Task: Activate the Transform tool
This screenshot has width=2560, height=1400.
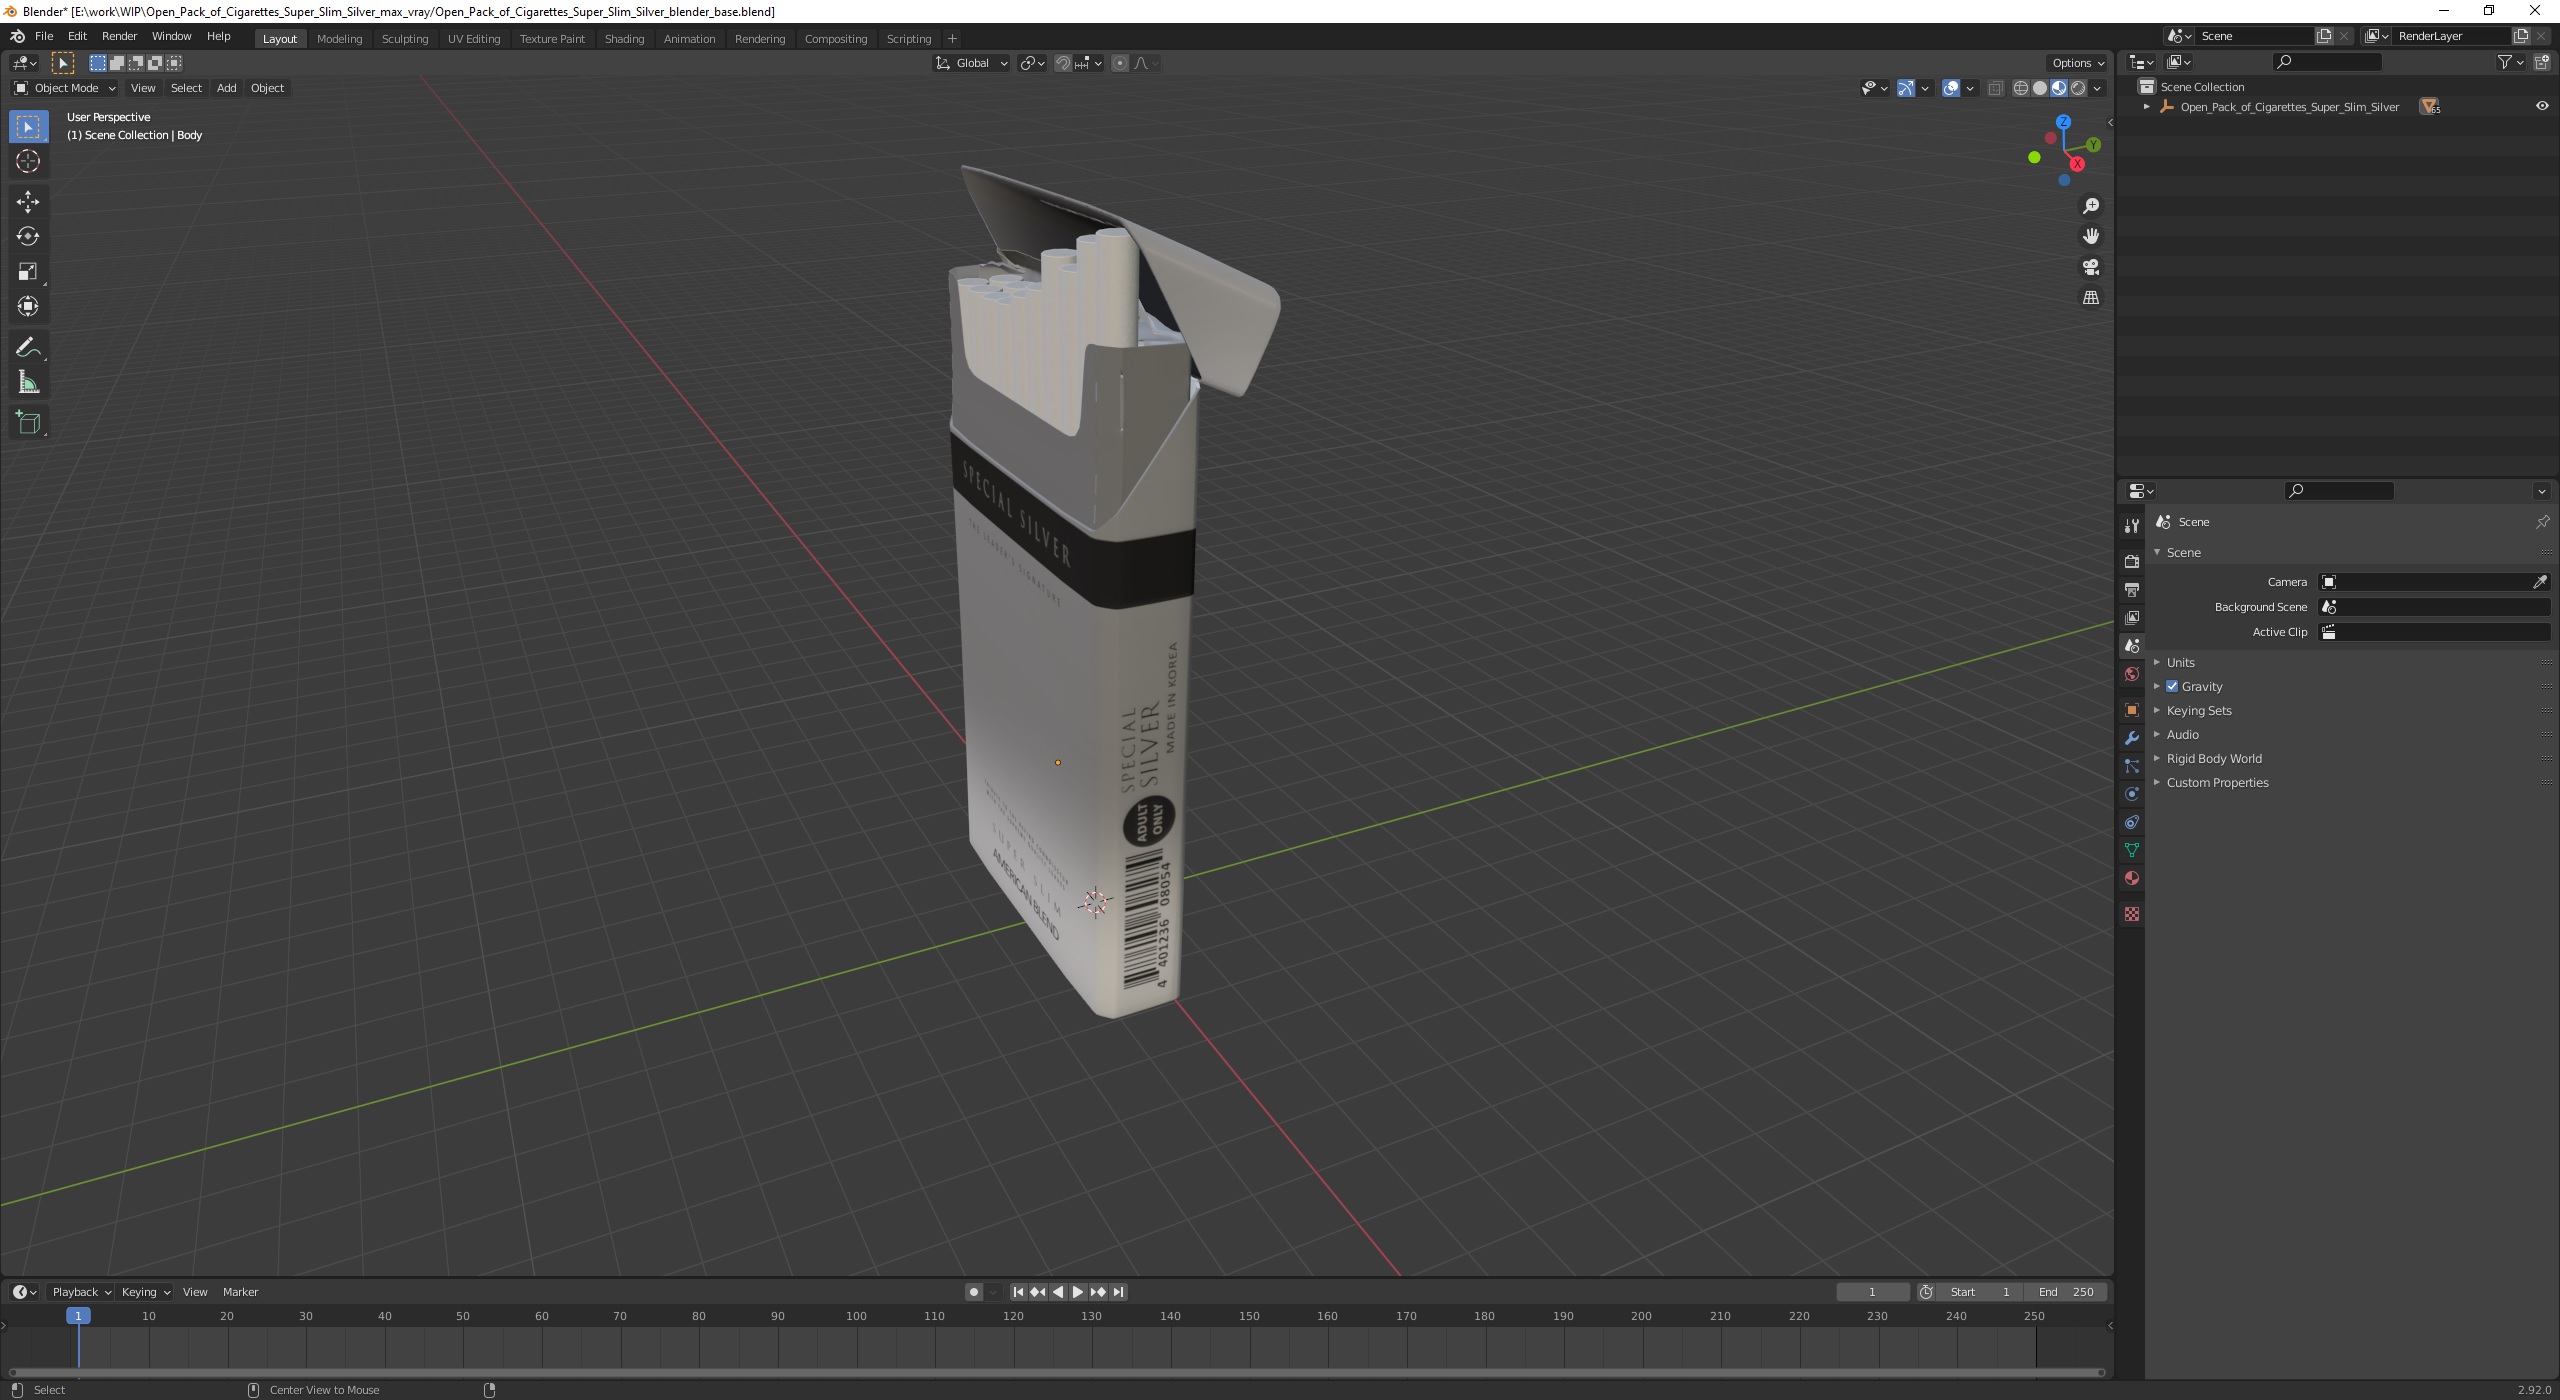Action: coord(28,307)
